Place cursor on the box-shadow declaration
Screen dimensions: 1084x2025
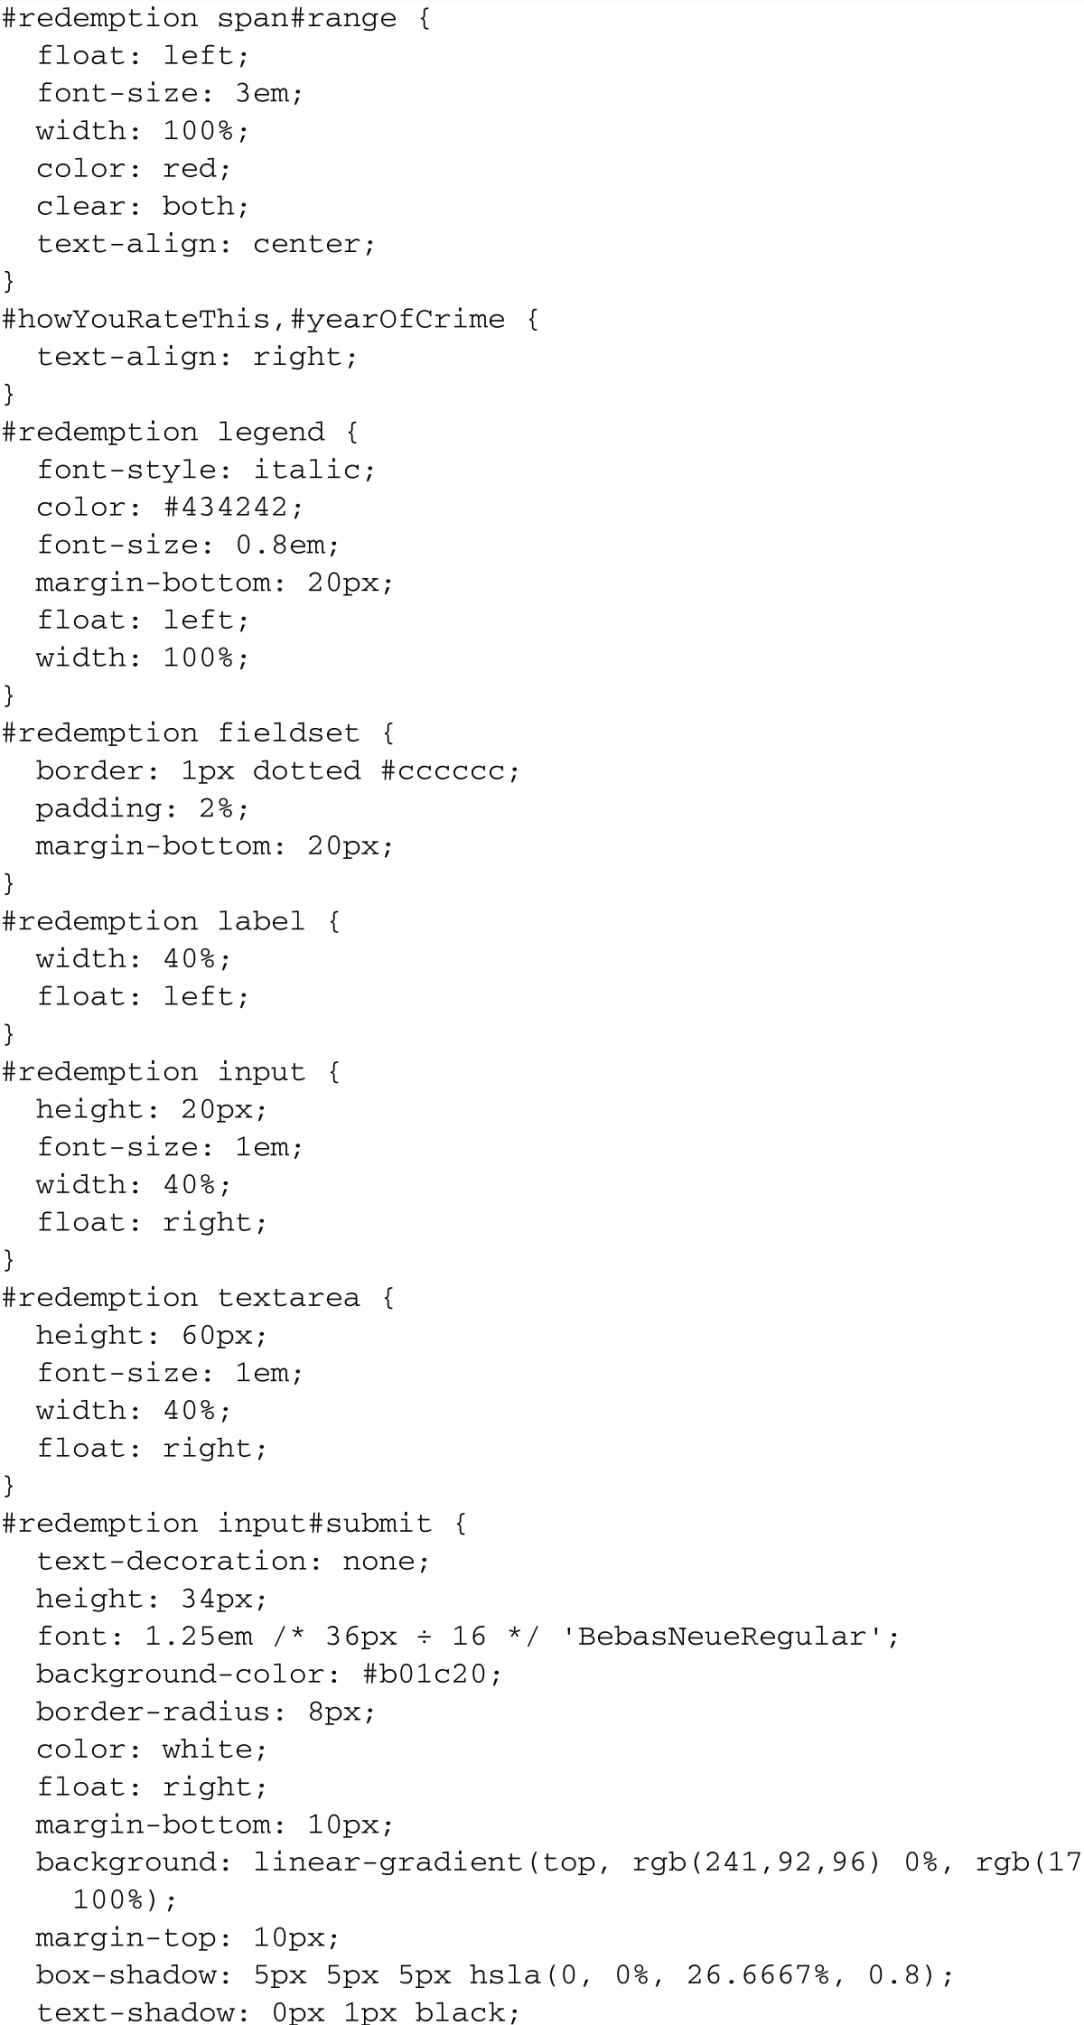point(495,1975)
